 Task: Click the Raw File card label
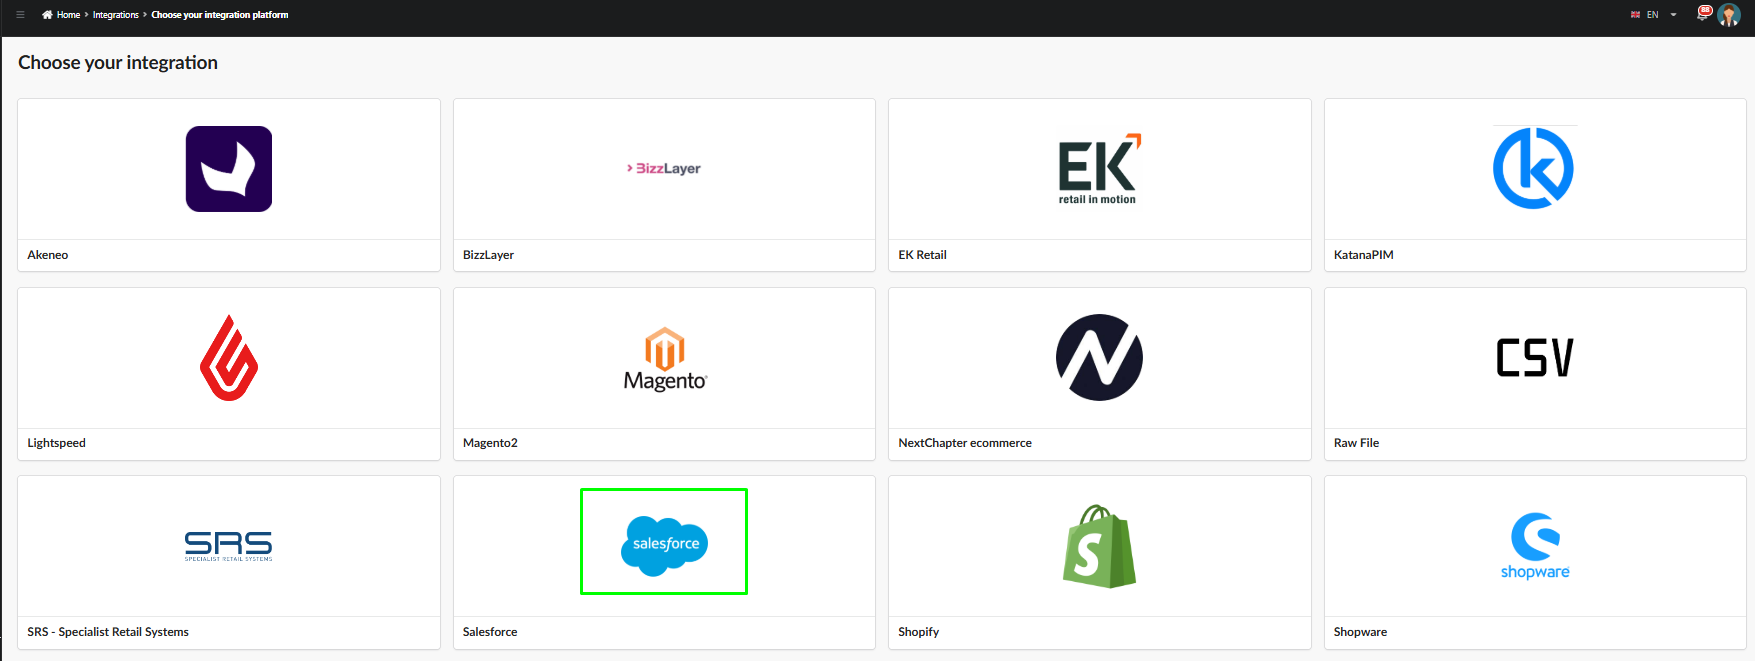(x=1356, y=443)
